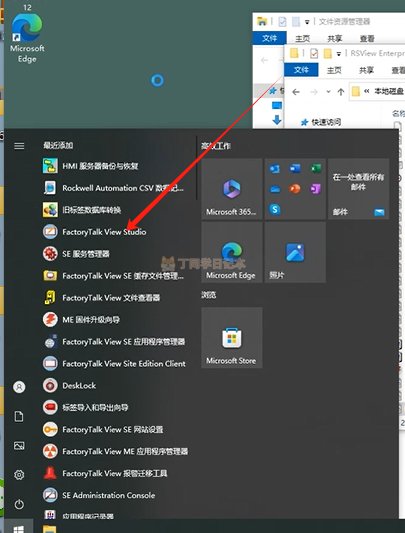
Task: Open SE Administration Console icon
Action: point(50,495)
